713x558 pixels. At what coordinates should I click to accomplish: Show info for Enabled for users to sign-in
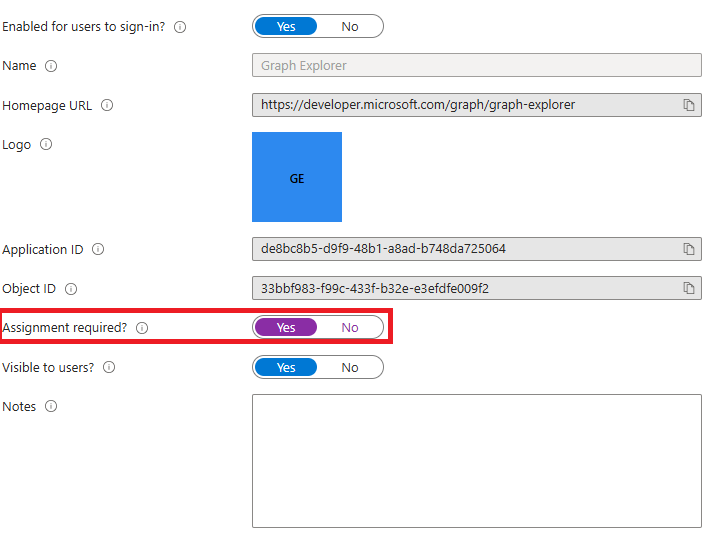(180, 27)
